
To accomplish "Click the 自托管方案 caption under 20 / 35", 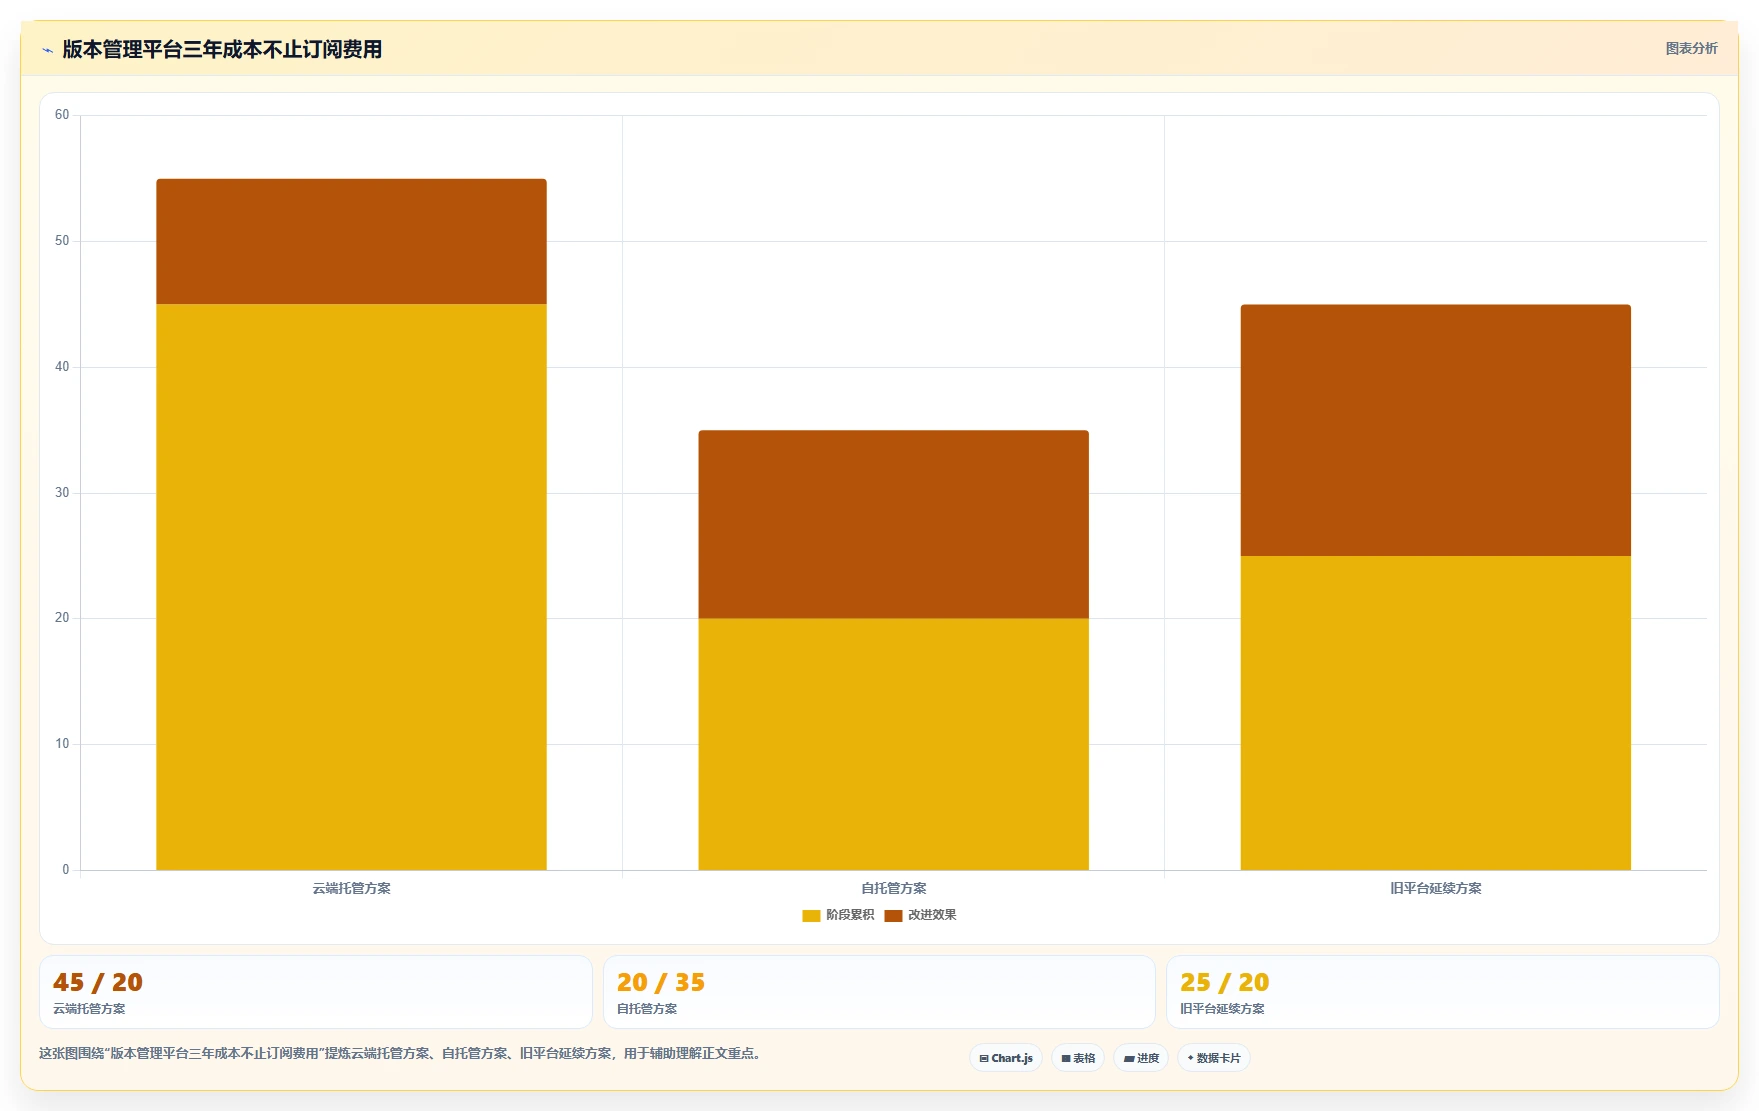I will point(647,1009).
